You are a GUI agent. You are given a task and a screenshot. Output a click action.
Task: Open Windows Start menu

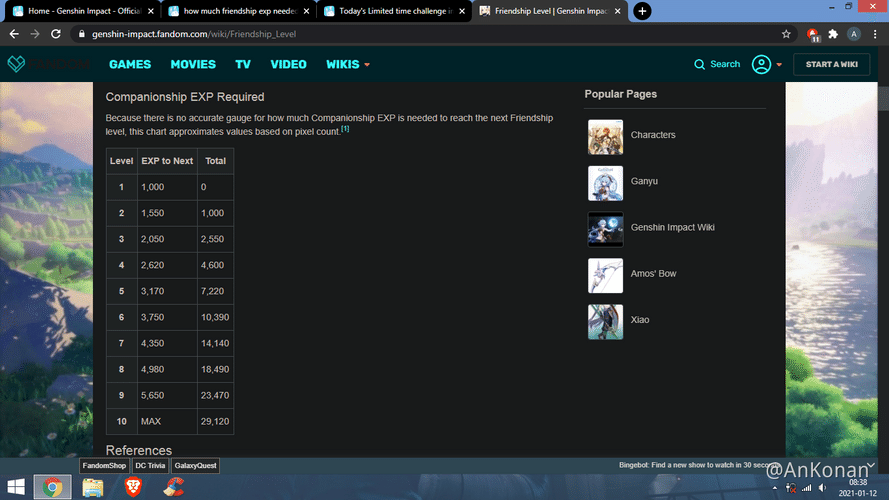pyautogui.click(x=16, y=487)
